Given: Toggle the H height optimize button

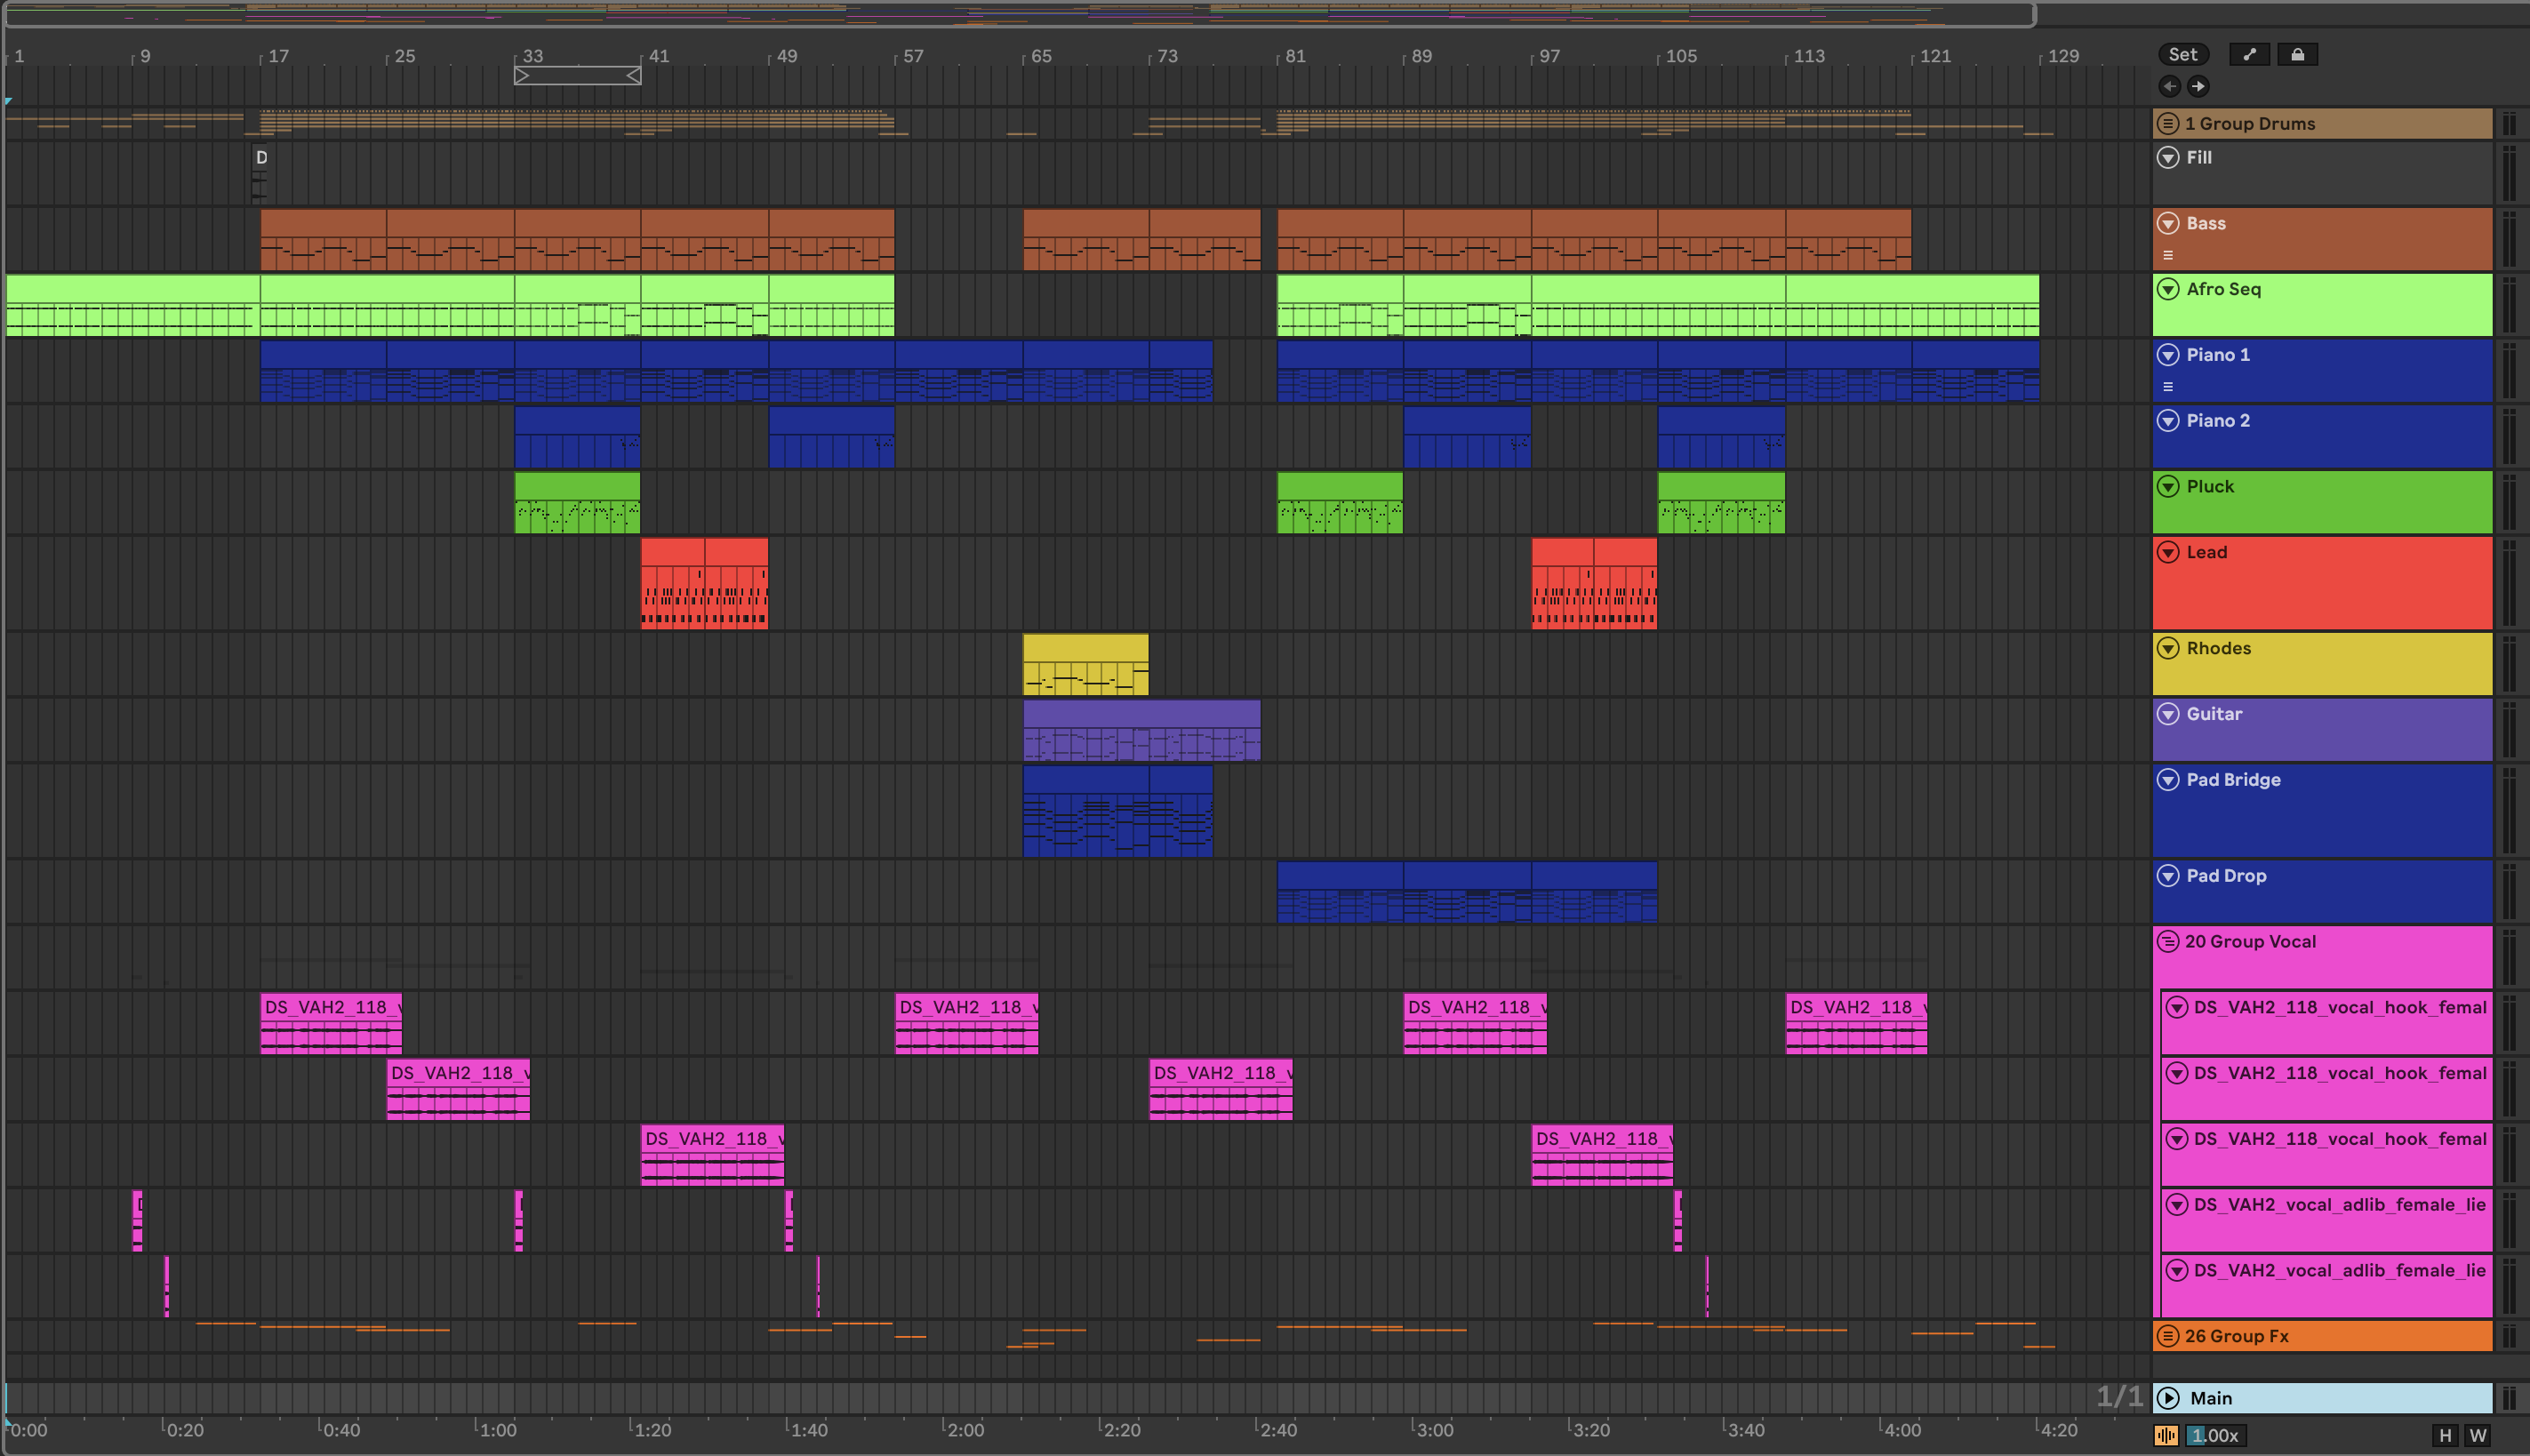Looking at the screenshot, I should pos(2445,1436).
